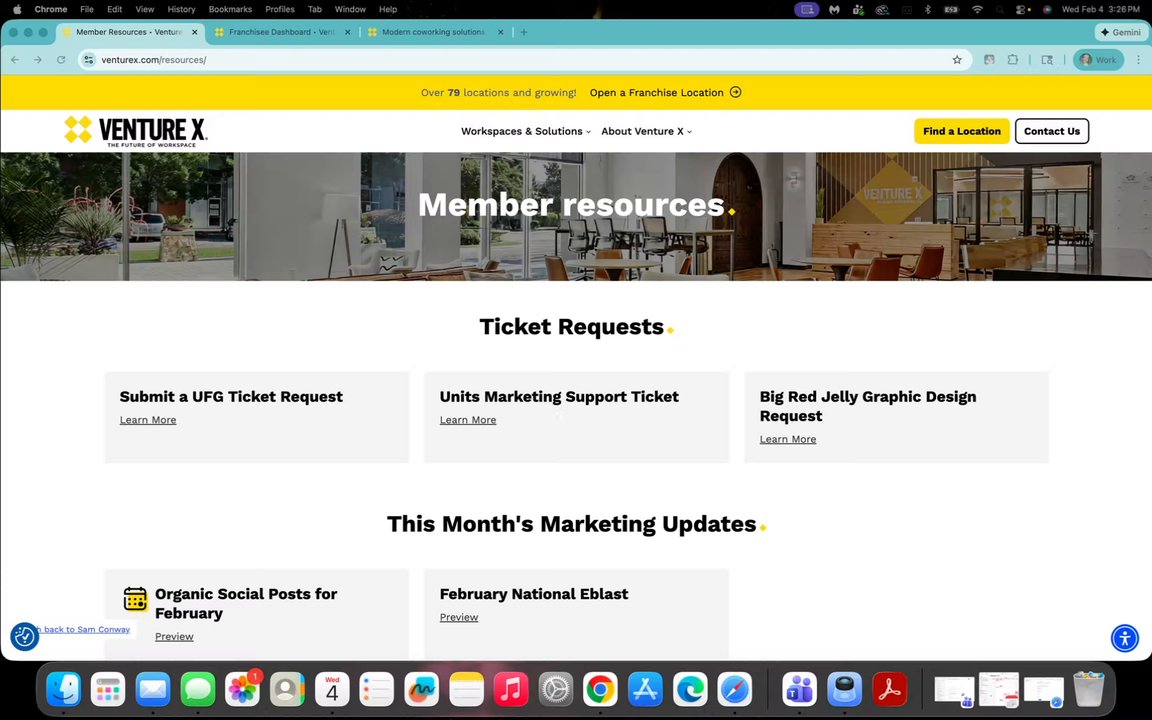Image resolution: width=1152 pixels, height=720 pixels.
Task: Close the Modern coworking solutions tab
Action: pyautogui.click(x=501, y=32)
